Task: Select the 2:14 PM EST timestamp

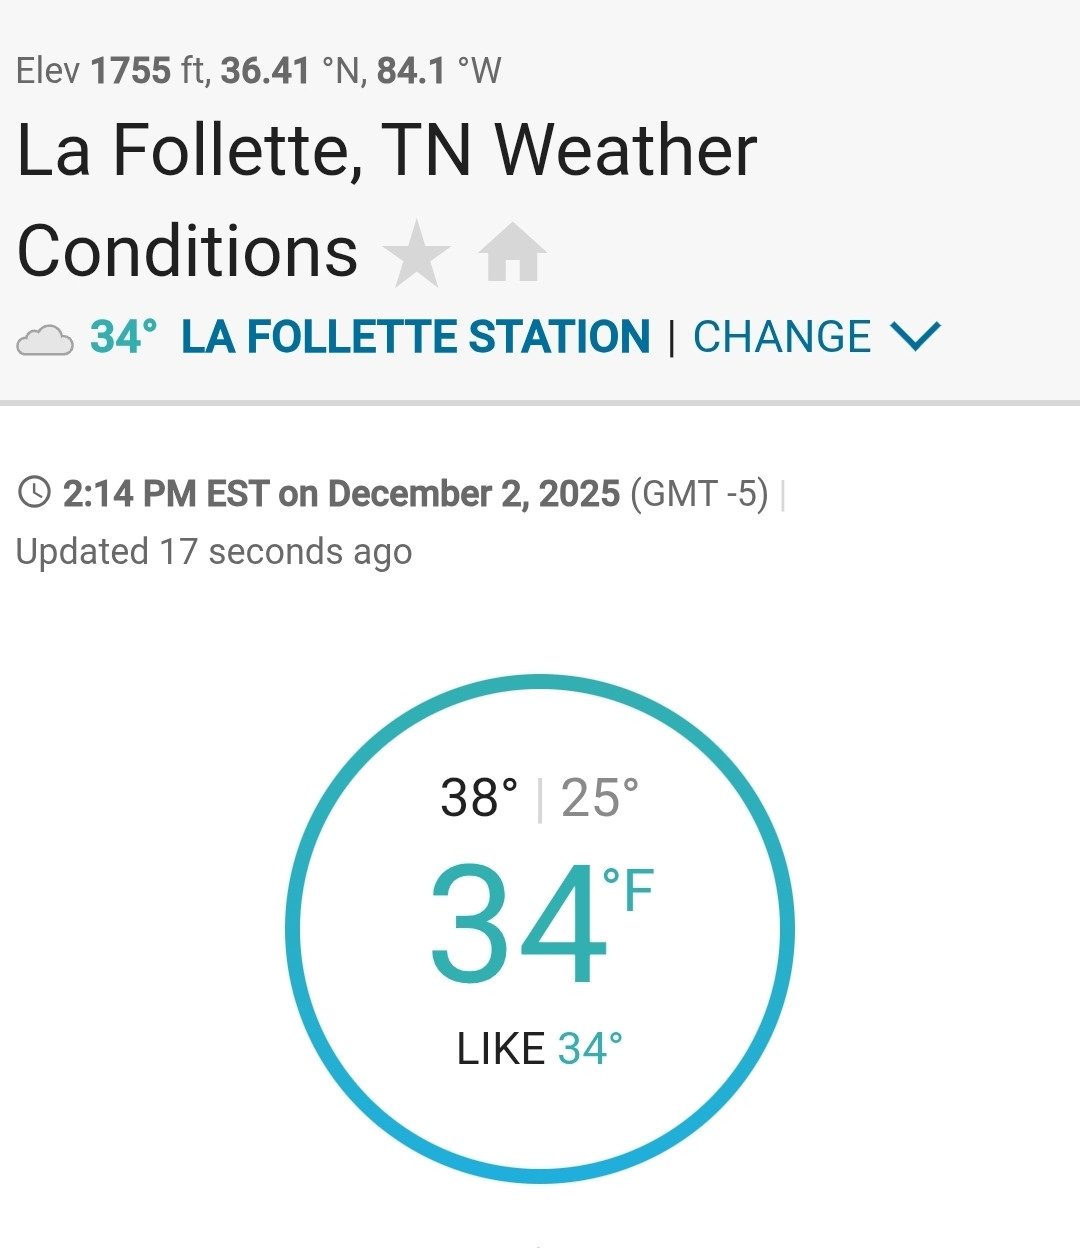Action: point(341,494)
